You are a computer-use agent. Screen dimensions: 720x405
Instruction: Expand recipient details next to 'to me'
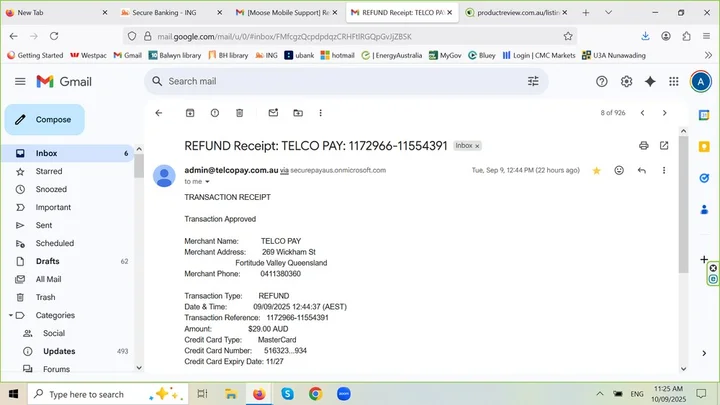(208, 182)
